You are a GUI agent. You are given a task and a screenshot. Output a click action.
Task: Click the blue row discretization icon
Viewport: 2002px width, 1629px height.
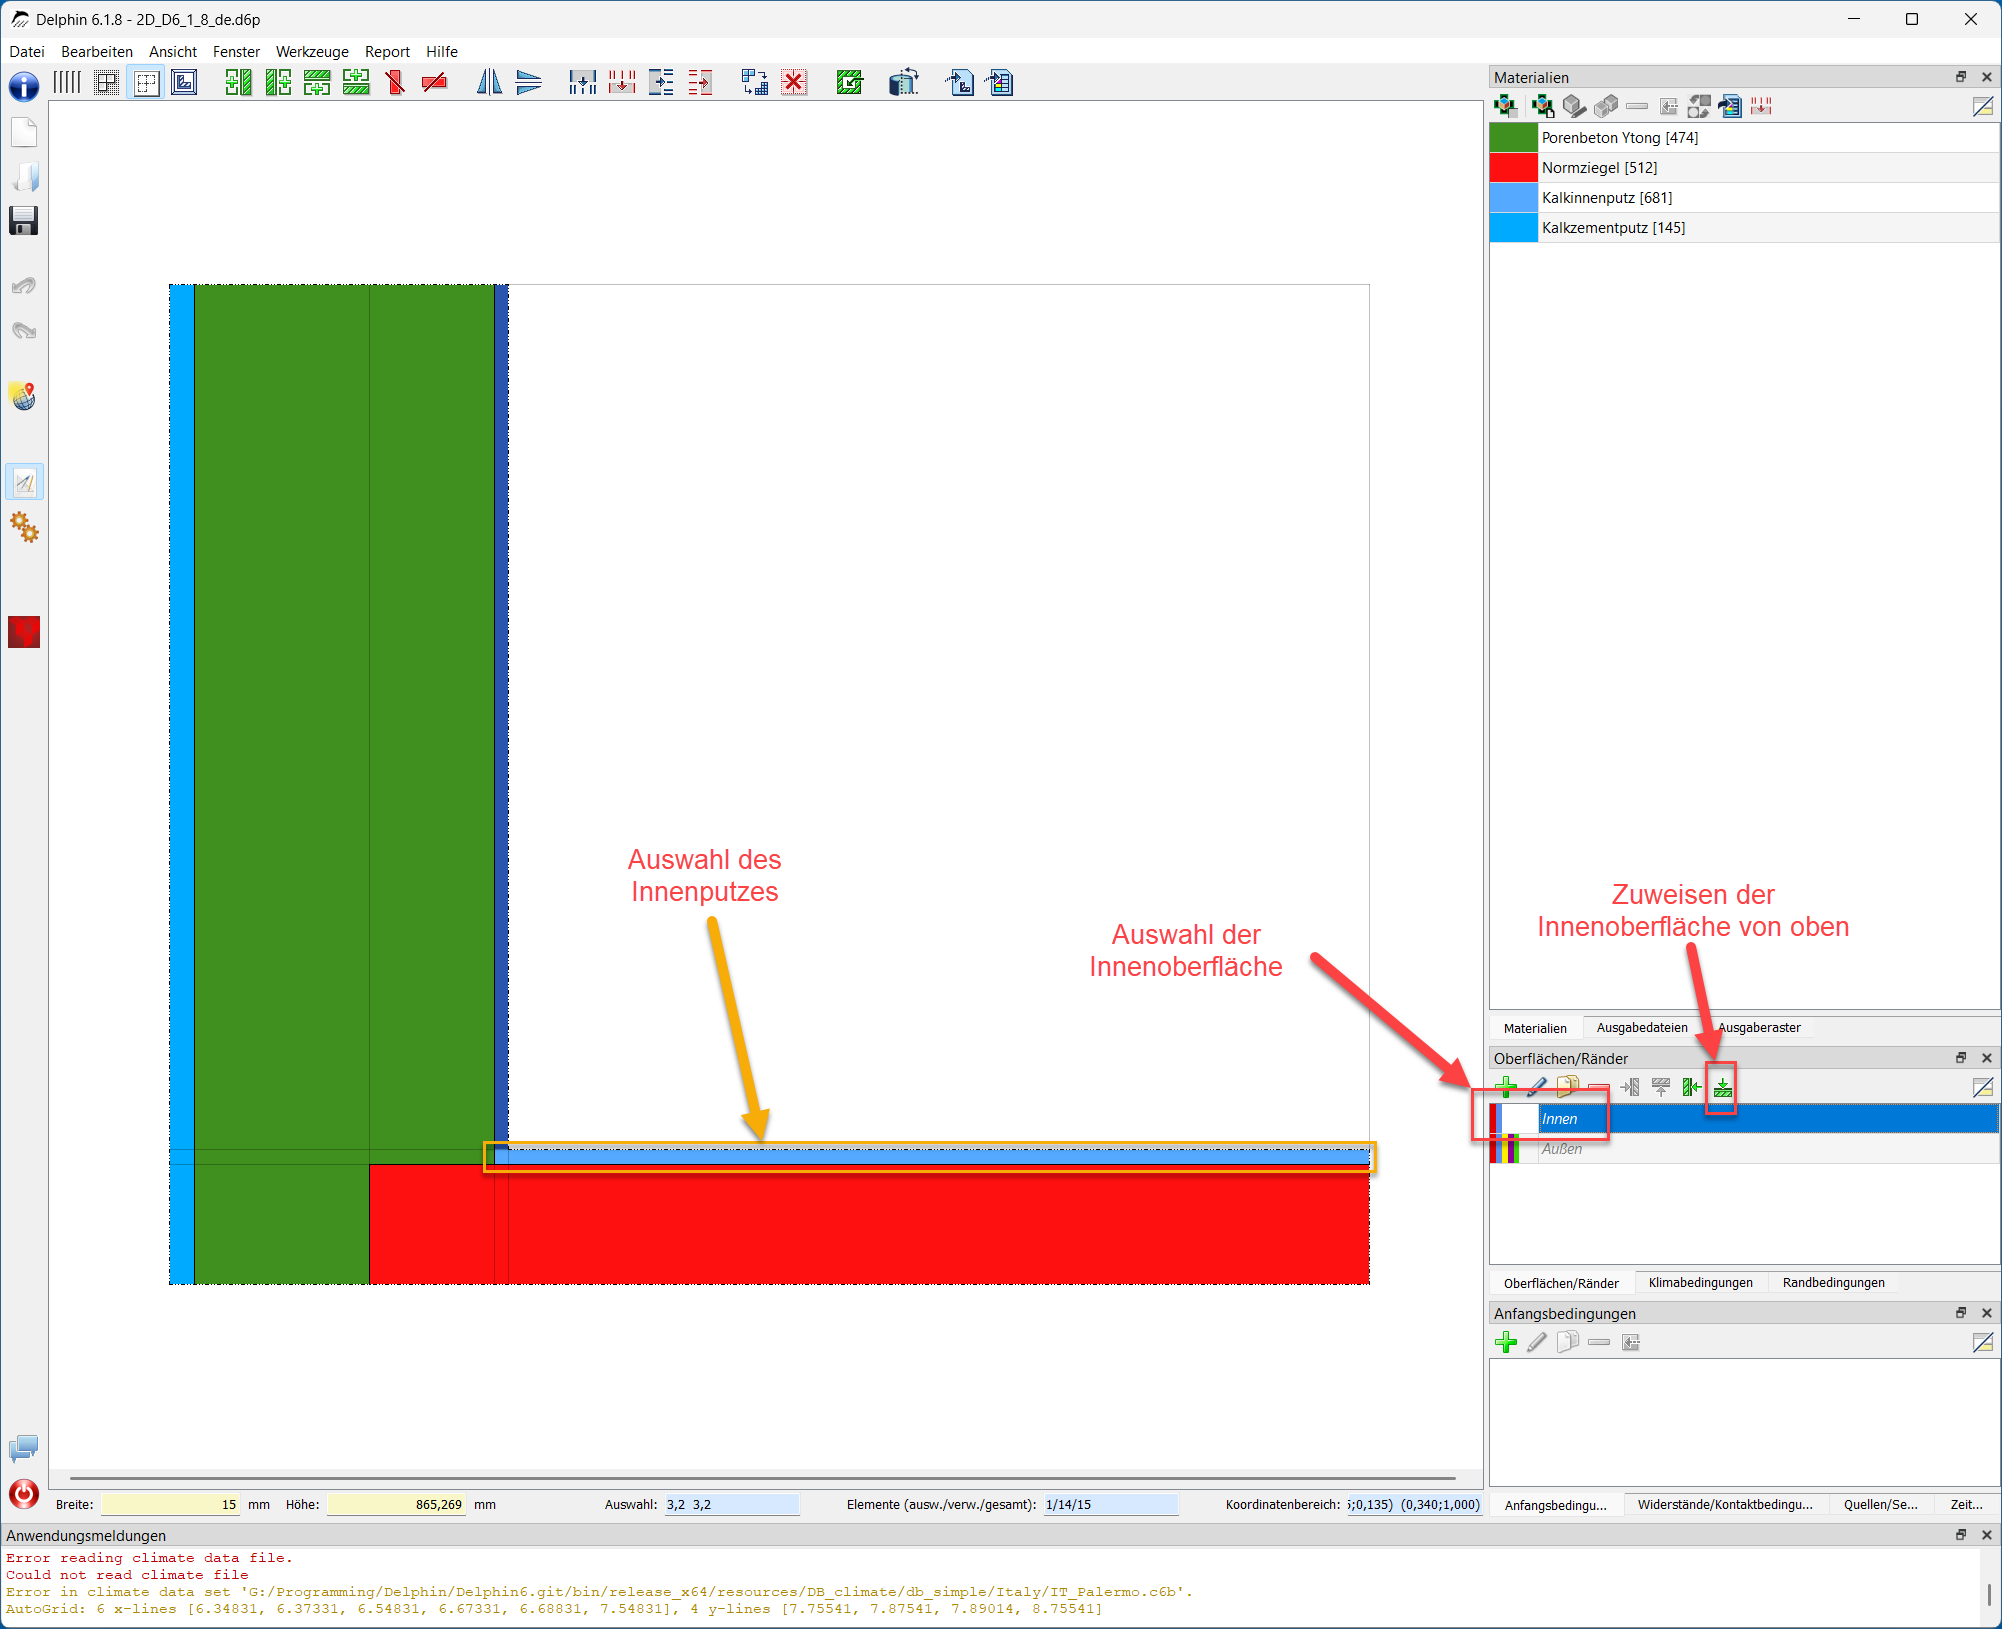pyautogui.click(x=661, y=82)
